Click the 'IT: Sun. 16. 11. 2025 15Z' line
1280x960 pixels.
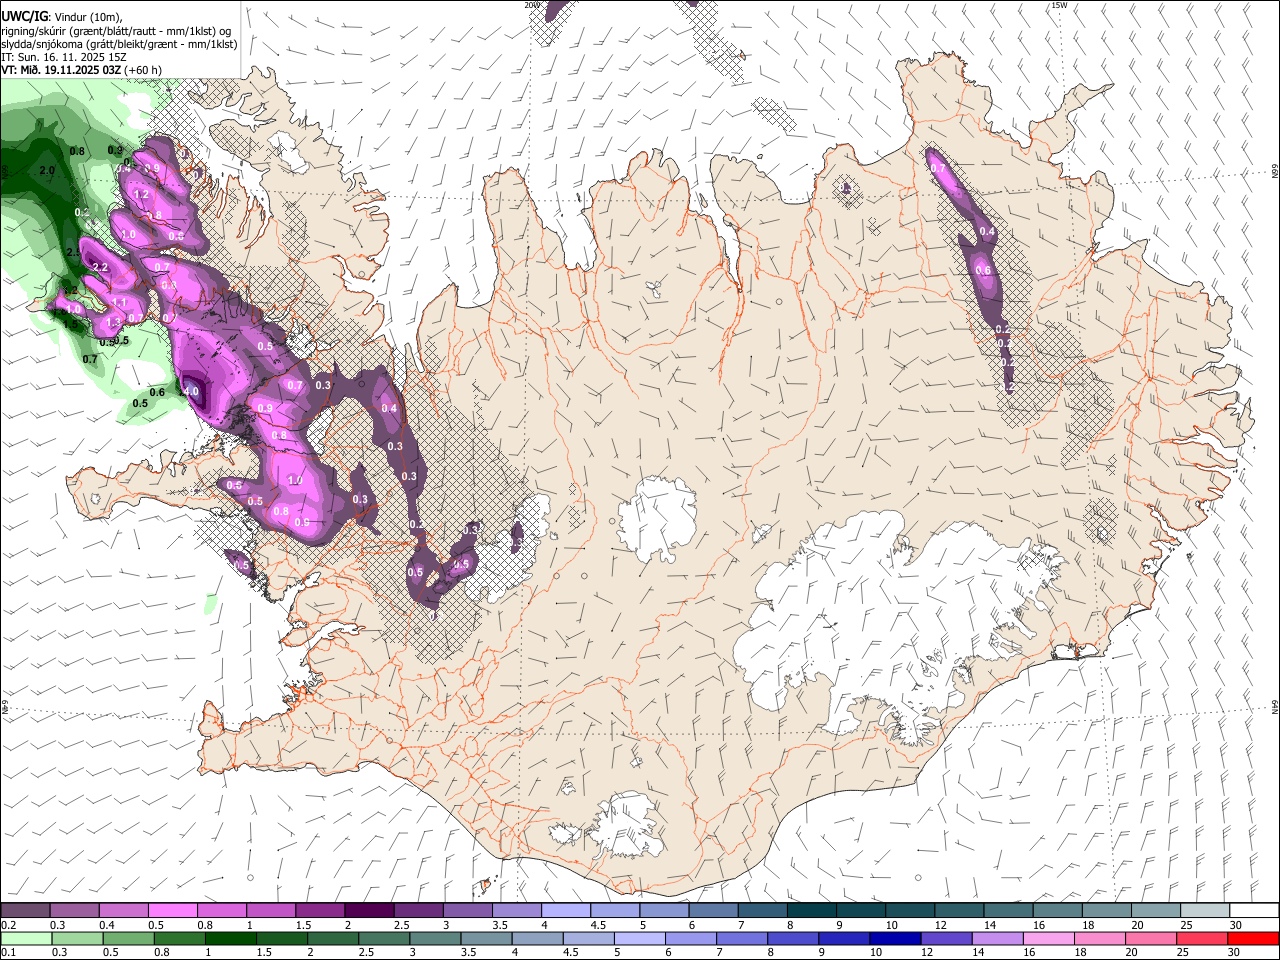[x=64, y=57]
